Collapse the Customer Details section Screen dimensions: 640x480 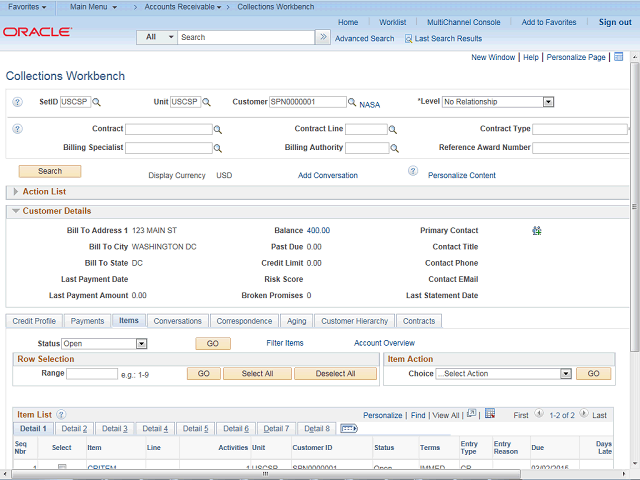click(x=15, y=211)
